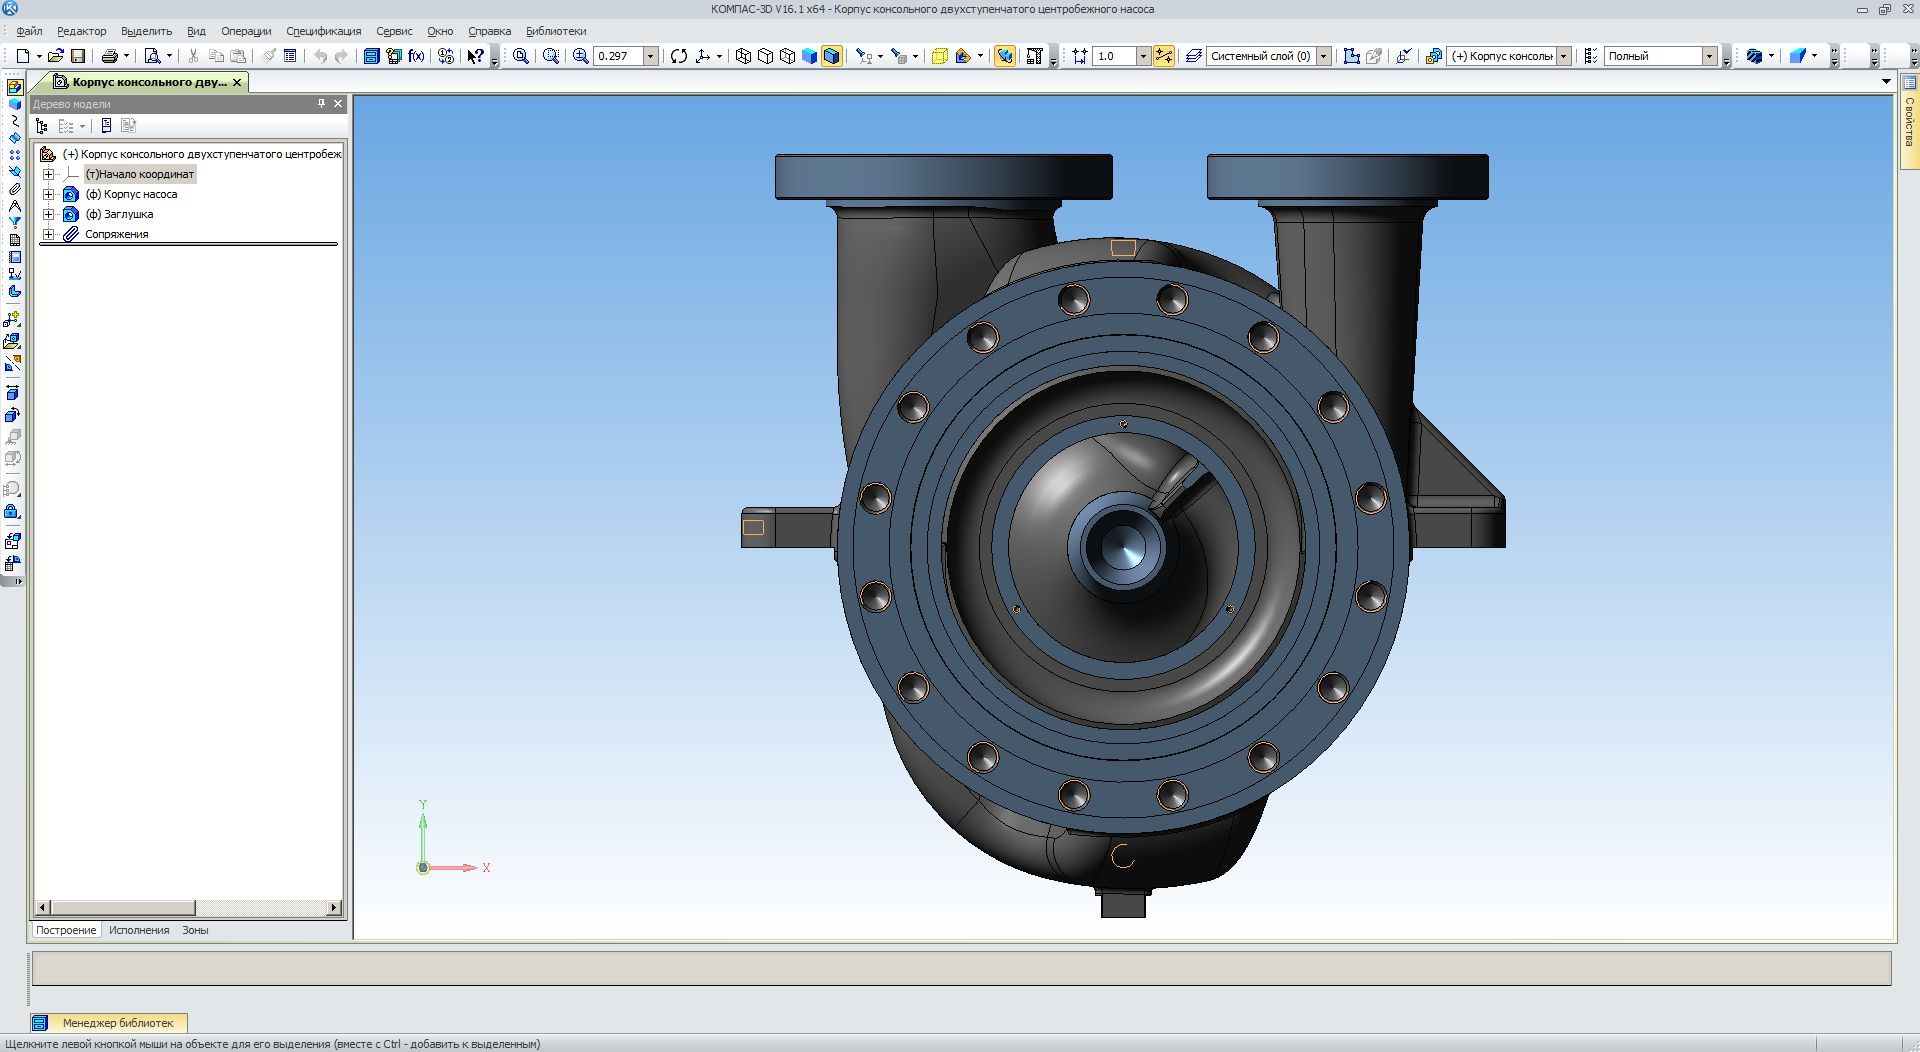Screen dimensions: 1920x1052
Task: Click the zoom scale value field
Action: tap(617, 56)
